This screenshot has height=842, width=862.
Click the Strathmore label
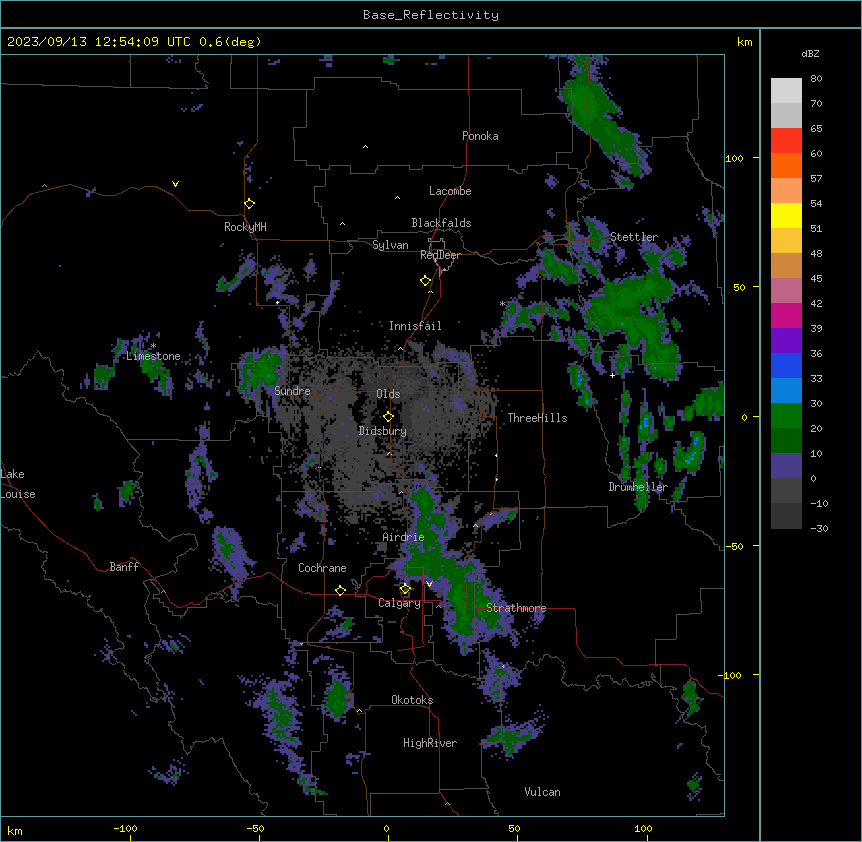(x=516, y=608)
